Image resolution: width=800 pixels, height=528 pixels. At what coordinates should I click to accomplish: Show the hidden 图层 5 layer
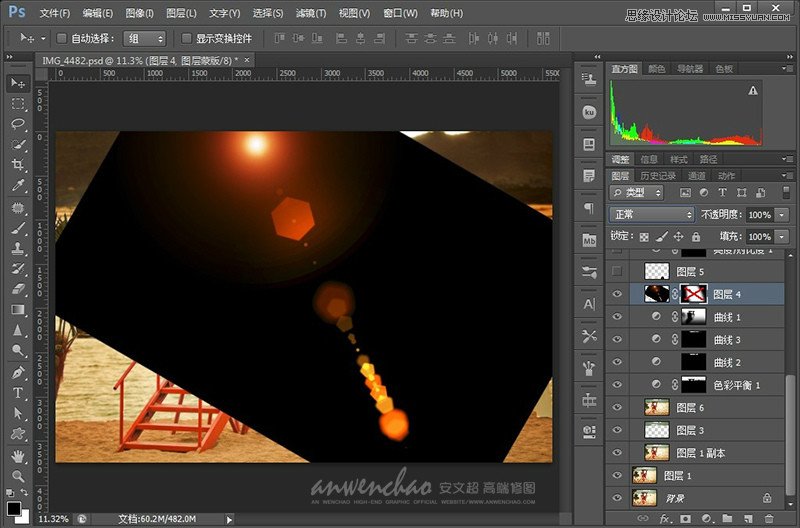point(617,271)
